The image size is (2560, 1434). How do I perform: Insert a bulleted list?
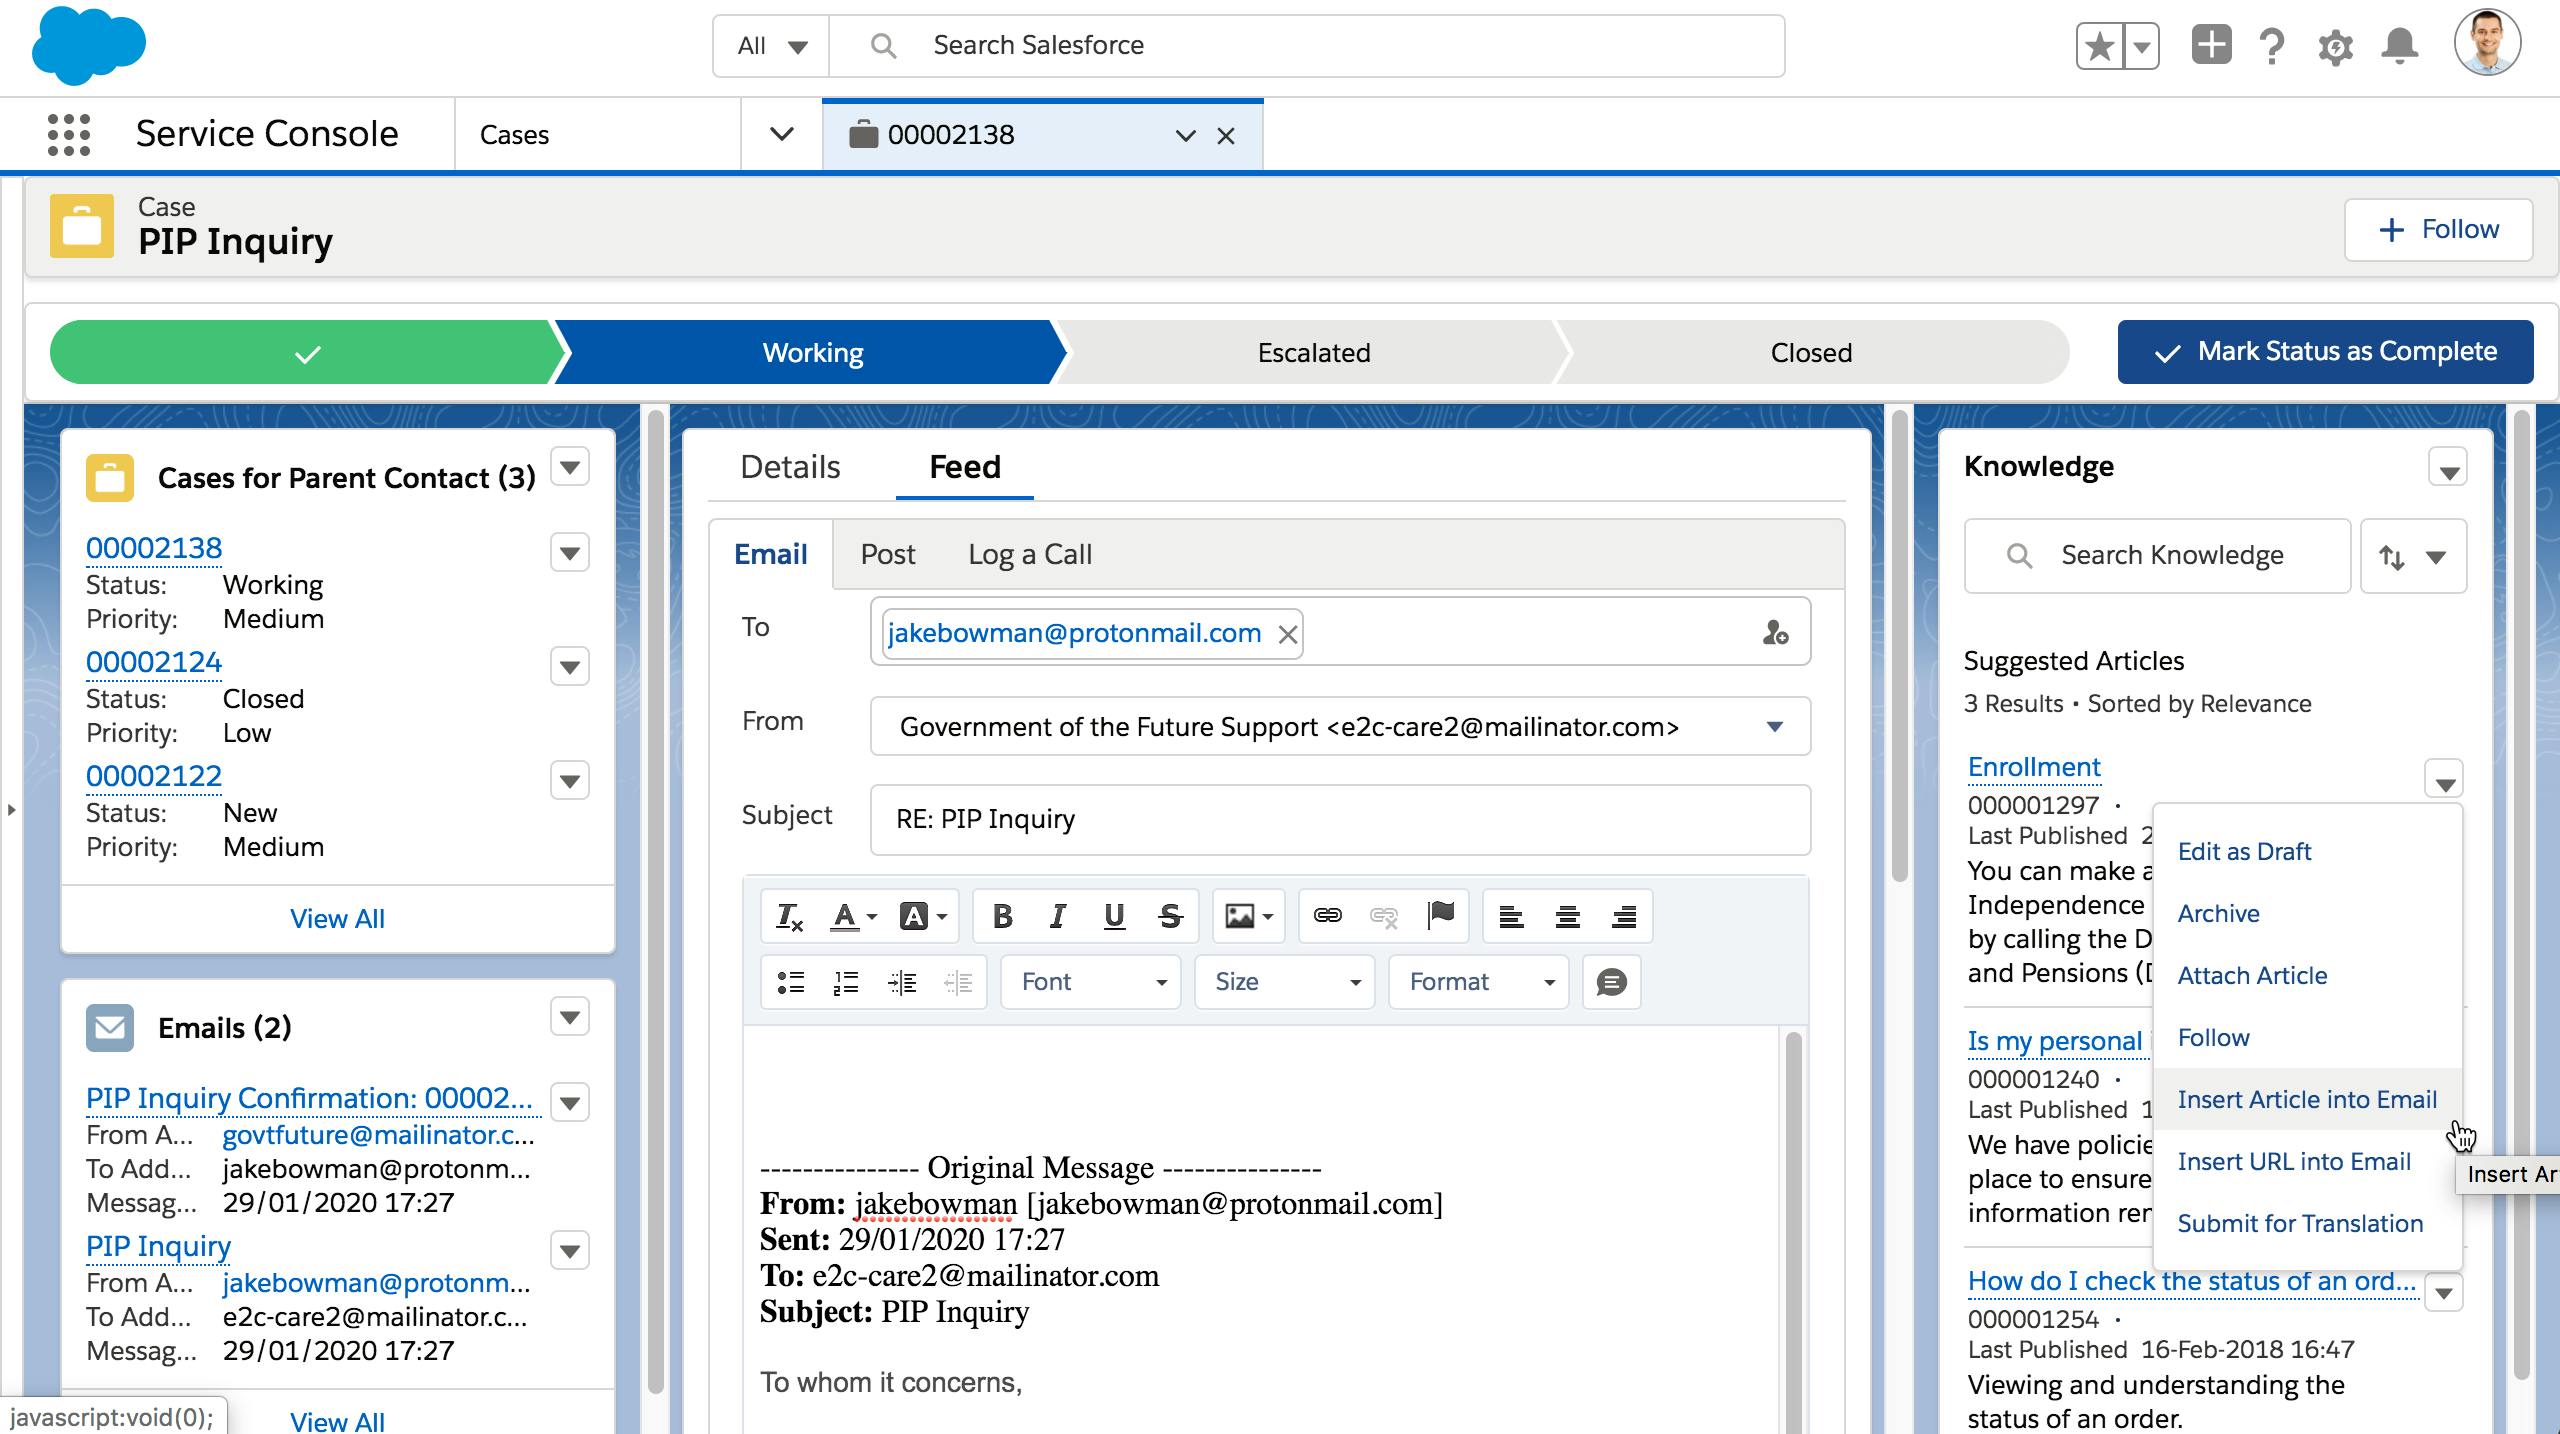tap(789, 982)
